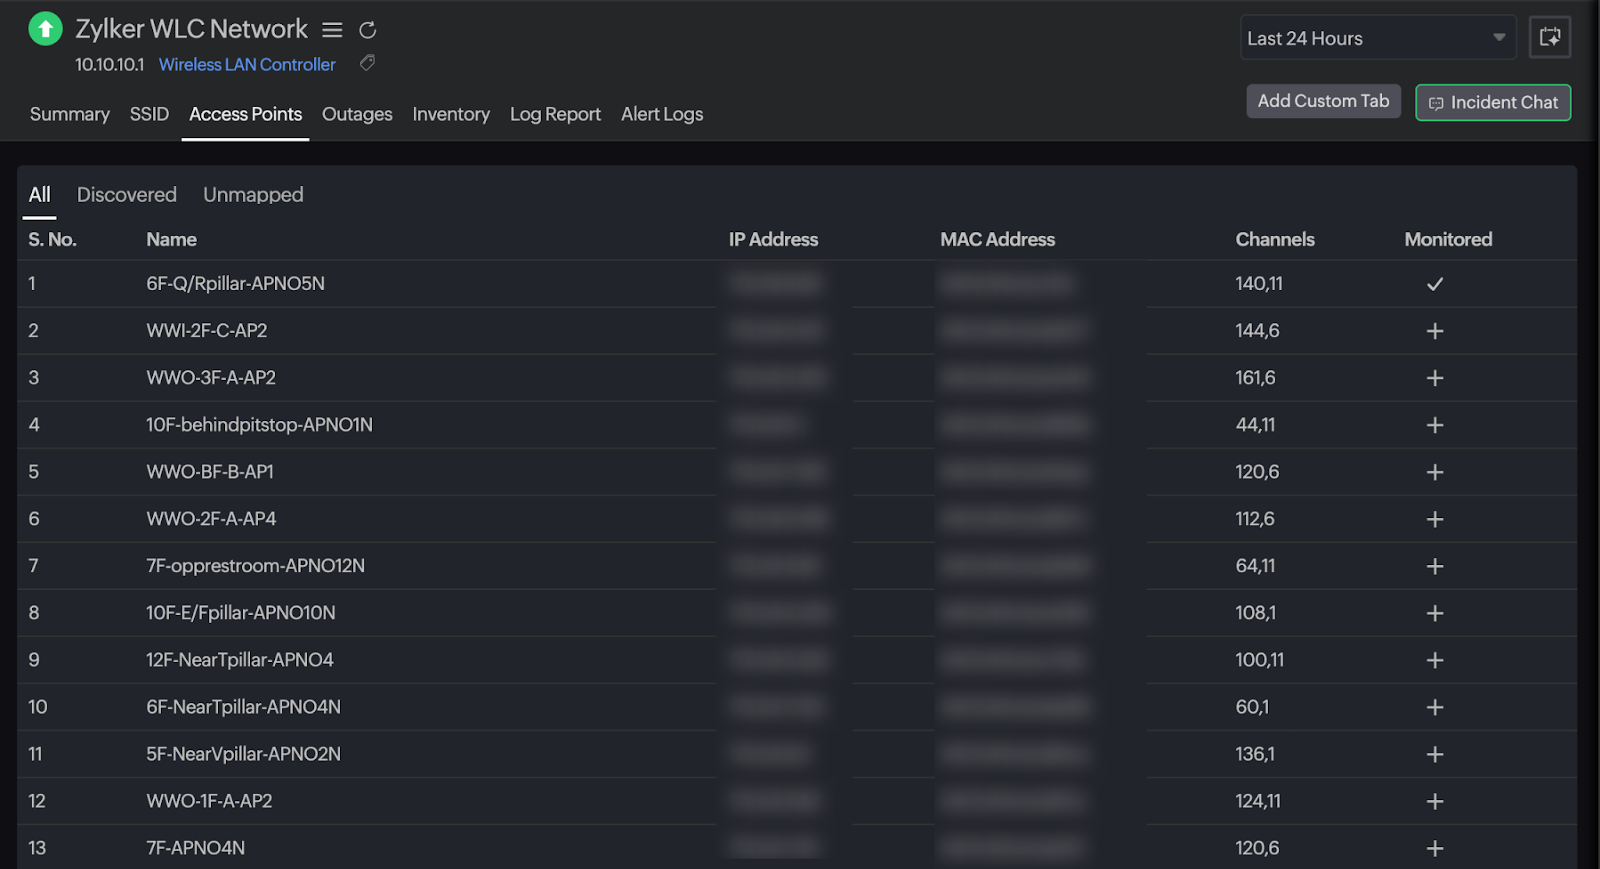Viewport: 1600px width, 869px height.
Task: Follow the Wireless LAN Controller link
Action: 247,64
